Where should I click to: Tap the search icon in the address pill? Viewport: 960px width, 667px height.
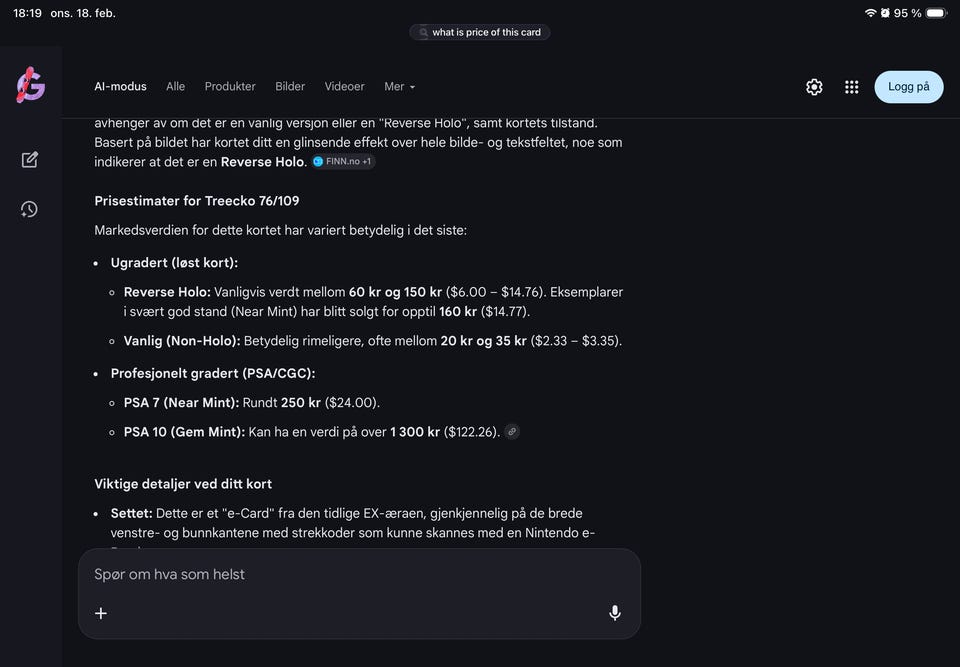tap(424, 32)
